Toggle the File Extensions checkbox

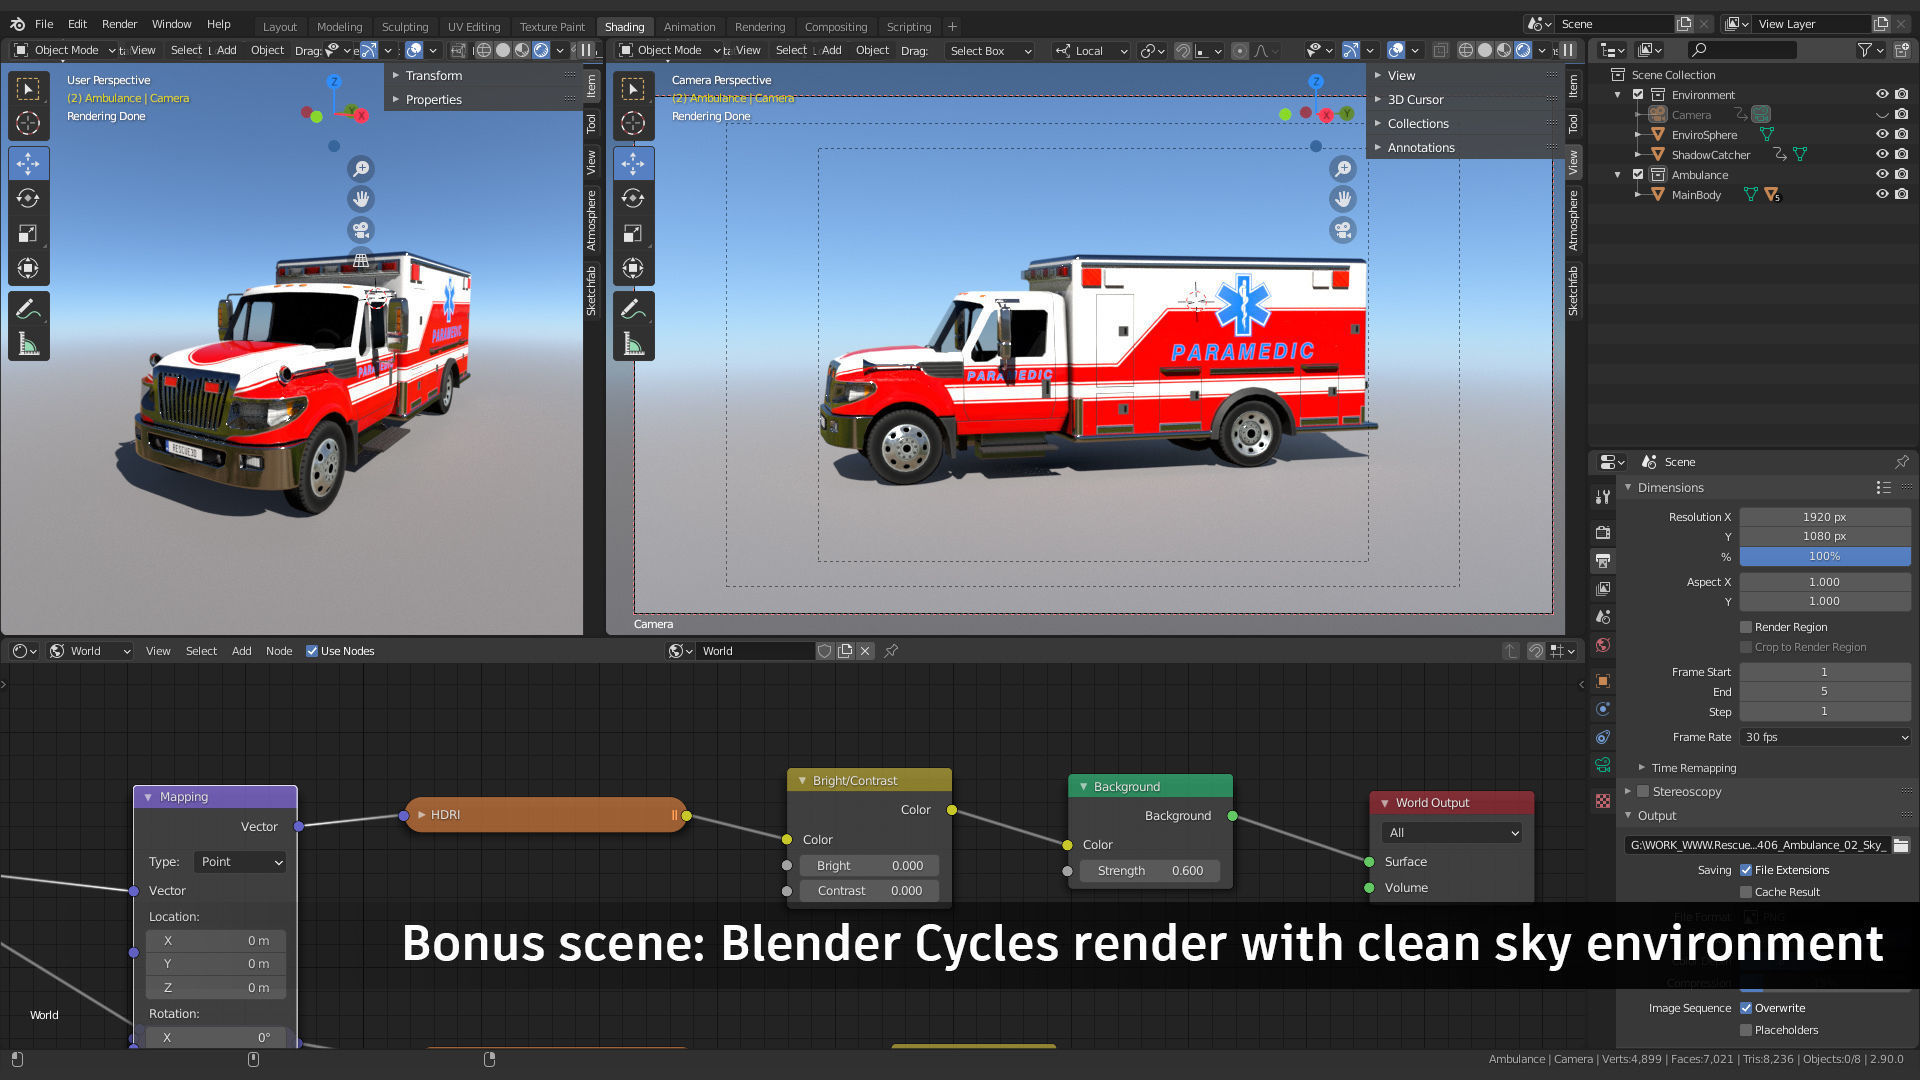tap(1746, 870)
